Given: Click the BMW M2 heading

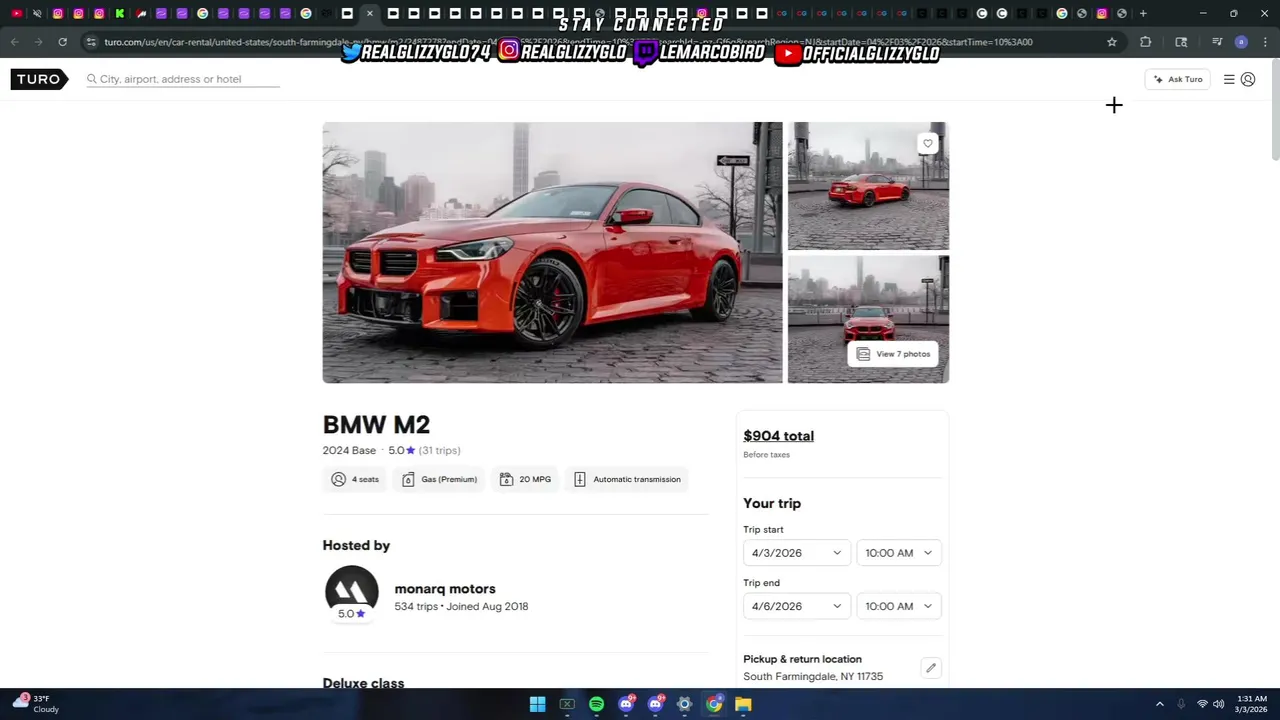Looking at the screenshot, I should tap(376, 425).
